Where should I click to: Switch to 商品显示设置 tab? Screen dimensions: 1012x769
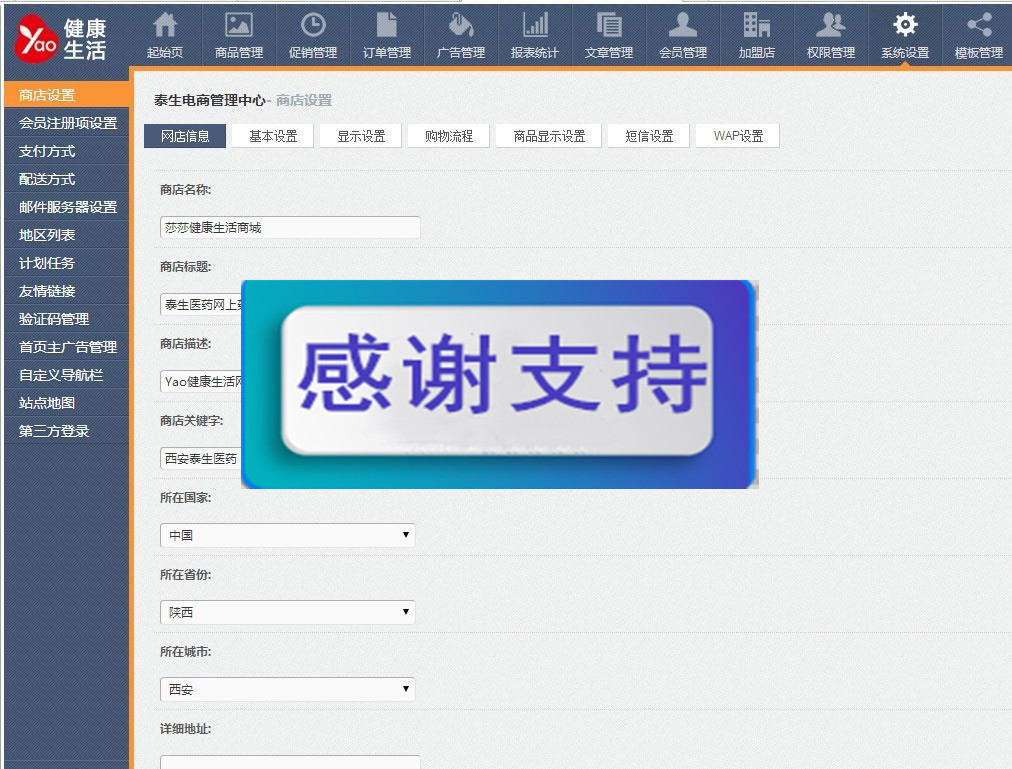tap(549, 136)
